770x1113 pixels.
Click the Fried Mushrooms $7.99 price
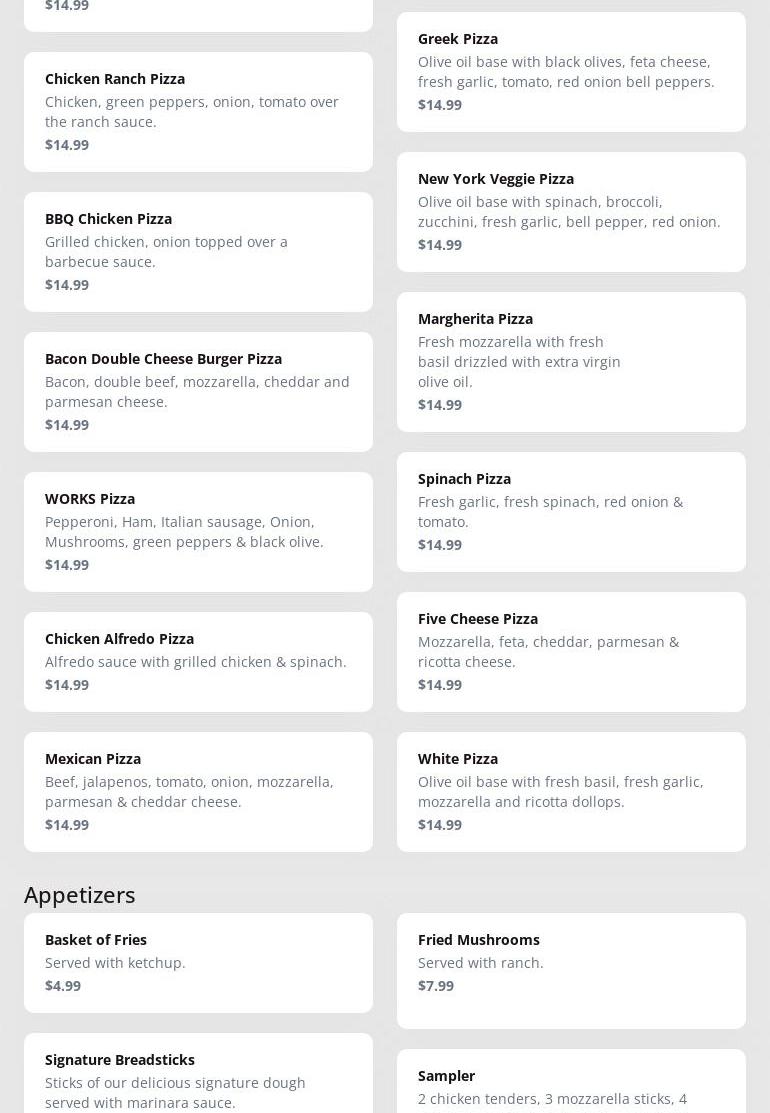click(436, 985)
